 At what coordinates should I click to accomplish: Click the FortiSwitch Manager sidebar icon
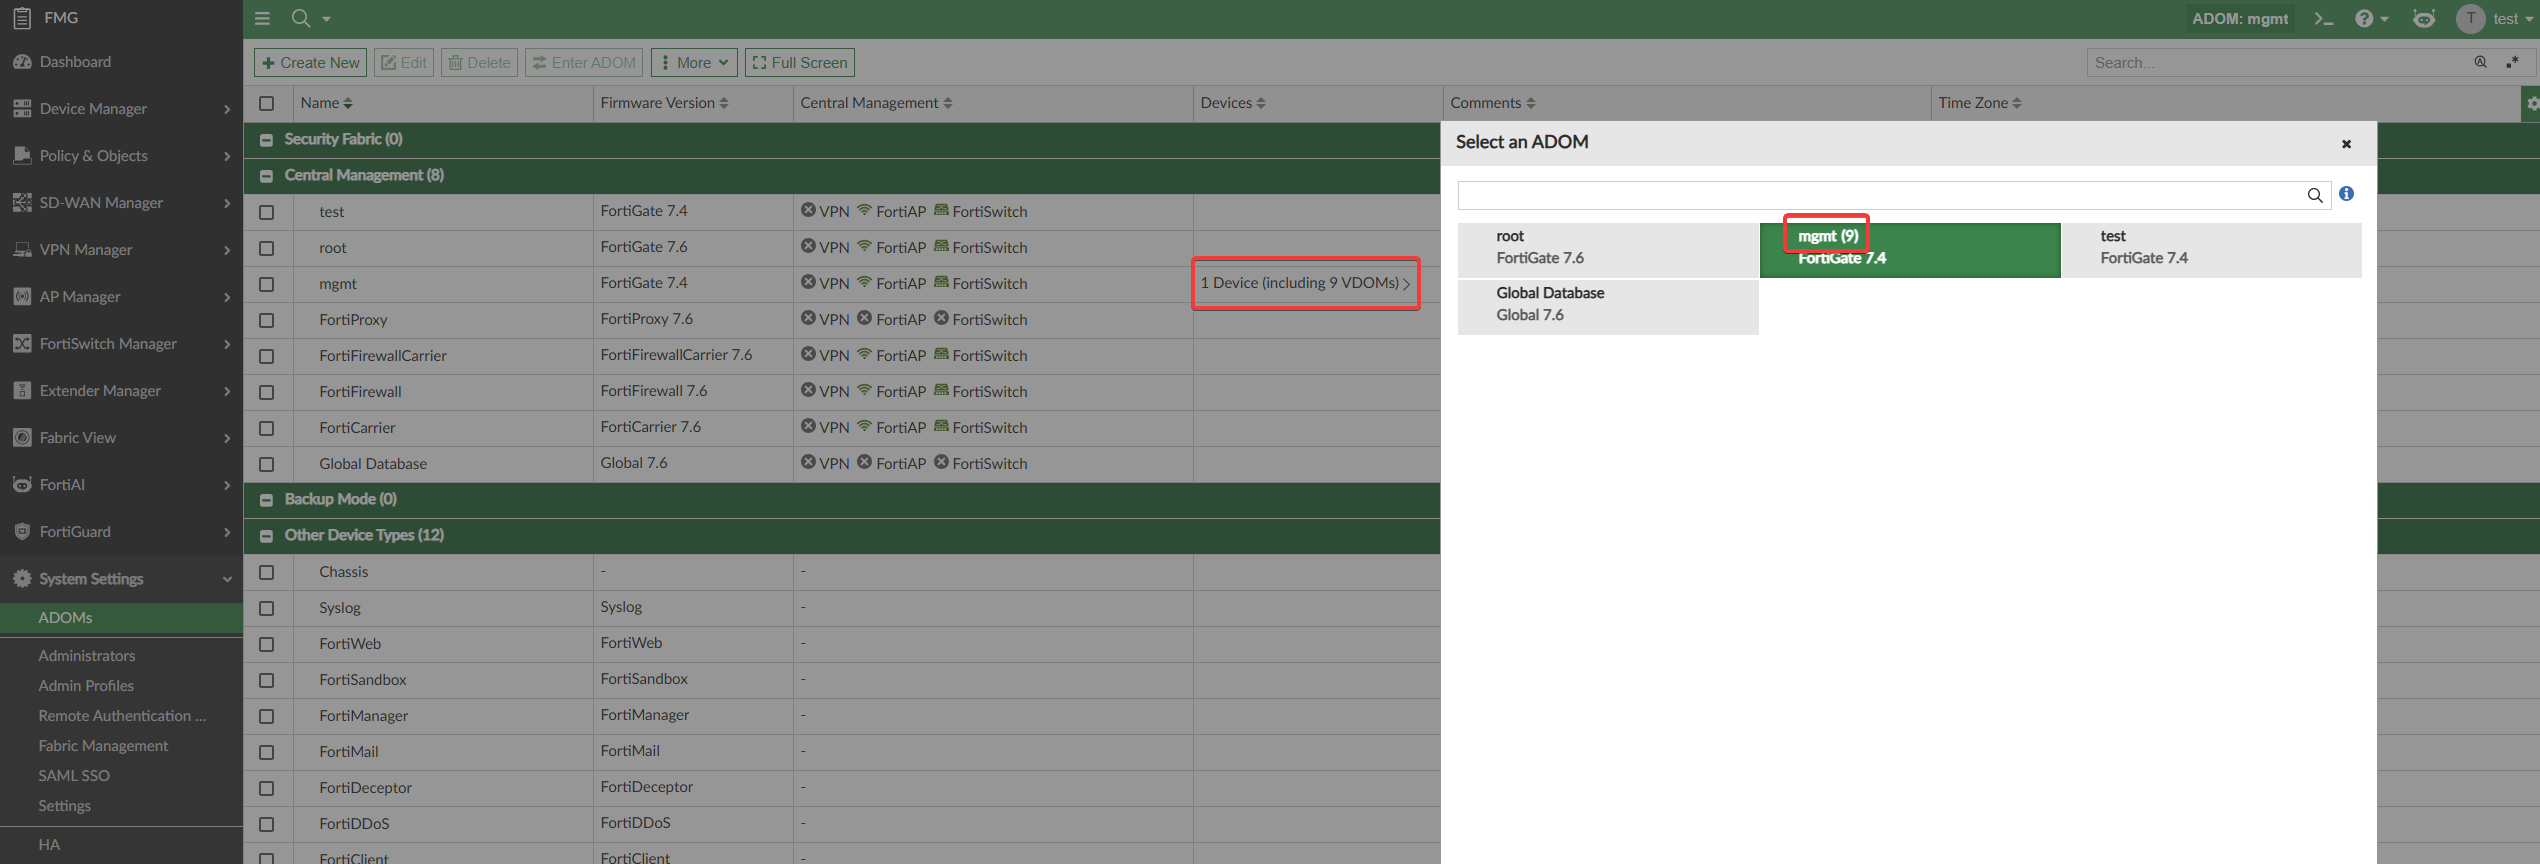(22, 344)
